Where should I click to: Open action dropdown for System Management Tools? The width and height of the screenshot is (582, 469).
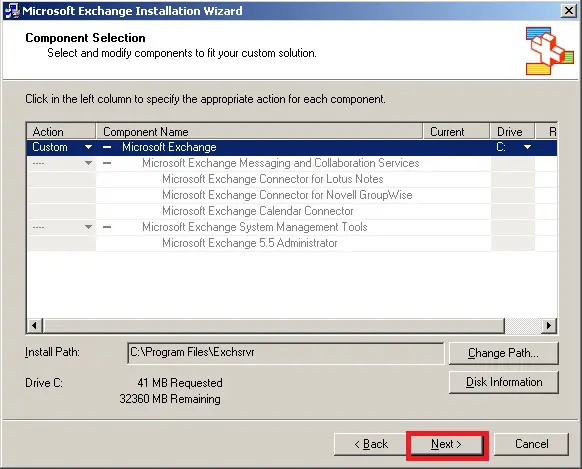point(88,227)
